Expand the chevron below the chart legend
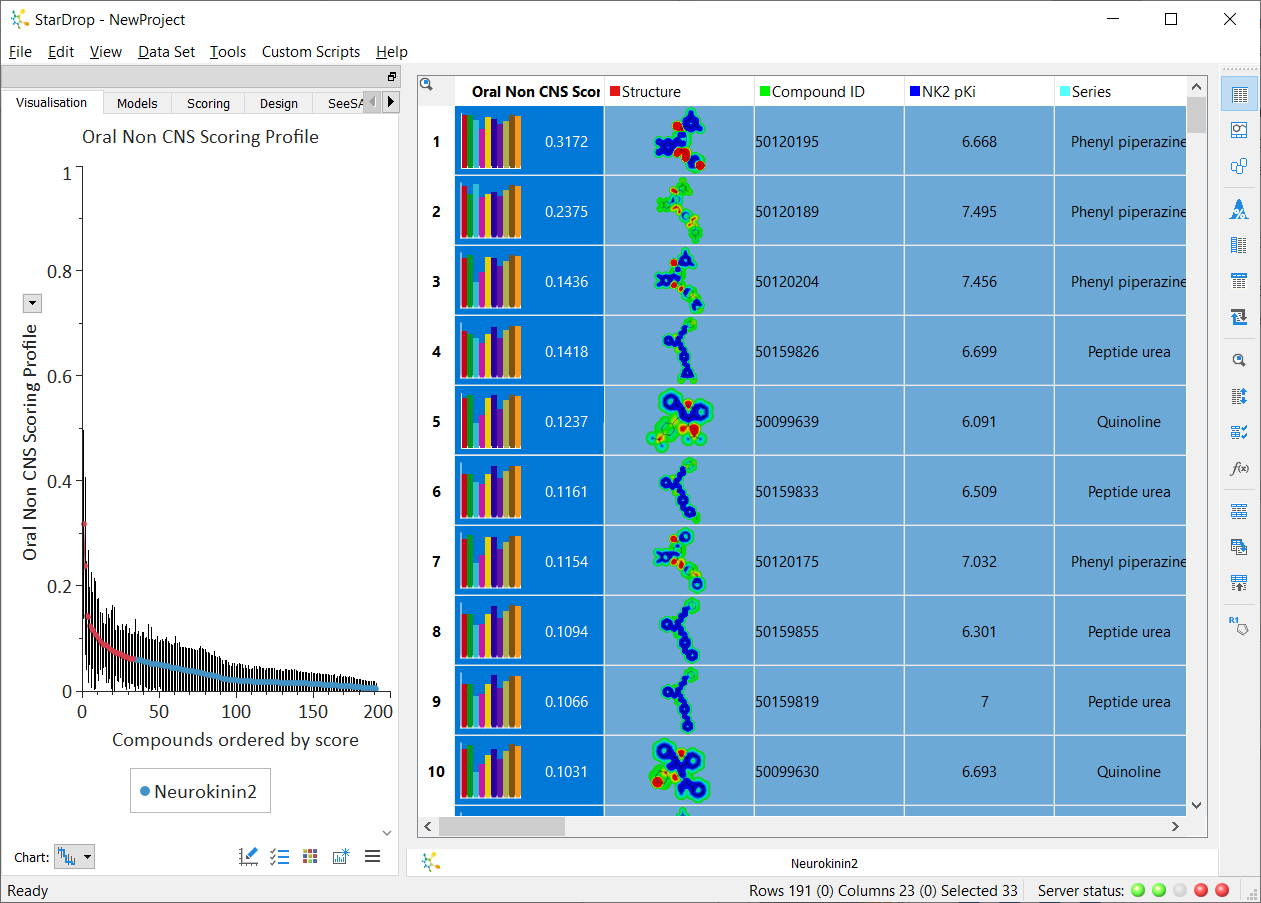The width and height of the screenshot is (1261, 903). tap(388, 833)
